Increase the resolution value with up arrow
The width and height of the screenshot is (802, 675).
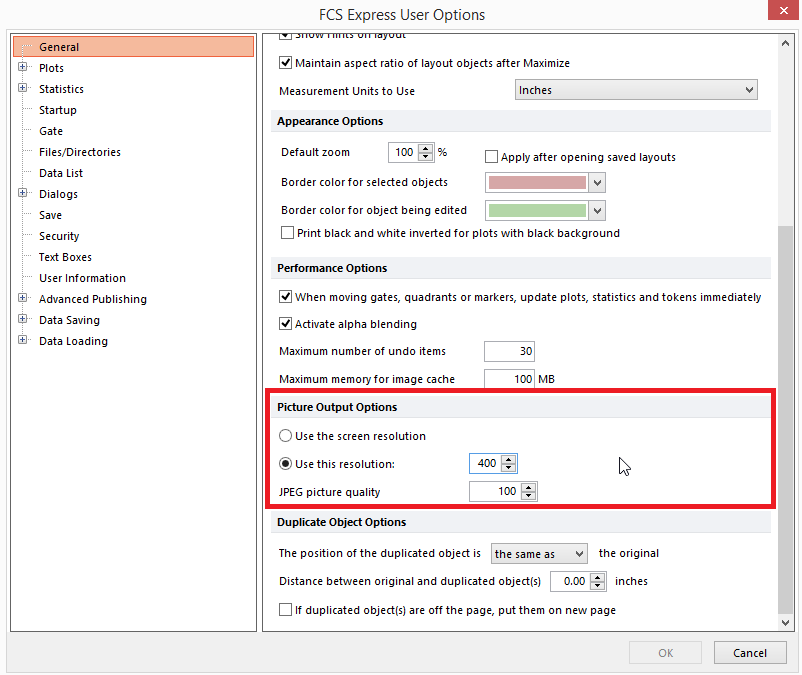pos(509,459)
